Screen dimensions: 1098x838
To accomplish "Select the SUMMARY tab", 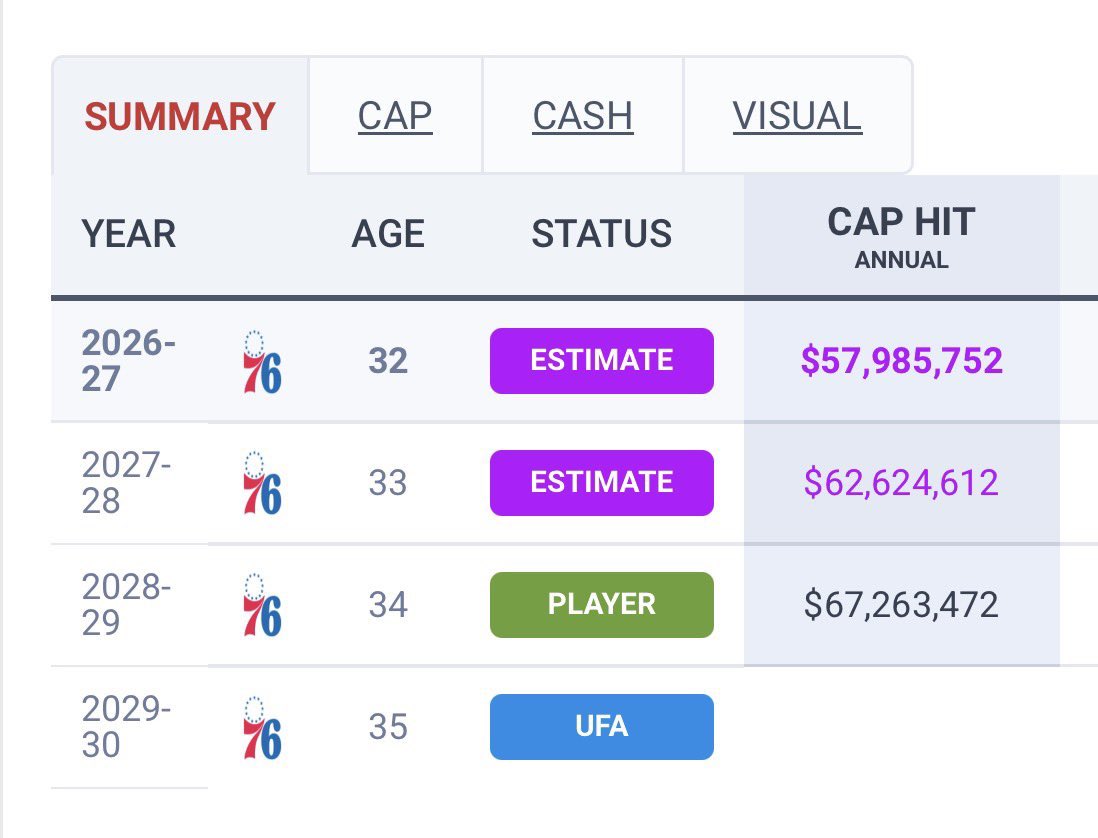I will tap(180, 116).
